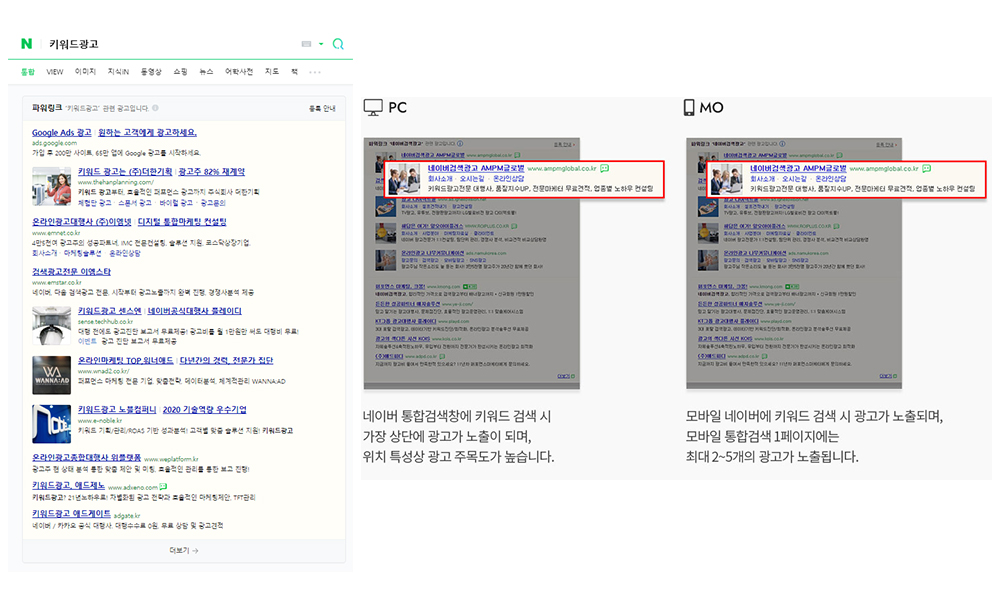The height and width of the screenshot is (600, 1000).
Task: Expand the search box dropdown arrow
Action: click(x=321, y=44)
